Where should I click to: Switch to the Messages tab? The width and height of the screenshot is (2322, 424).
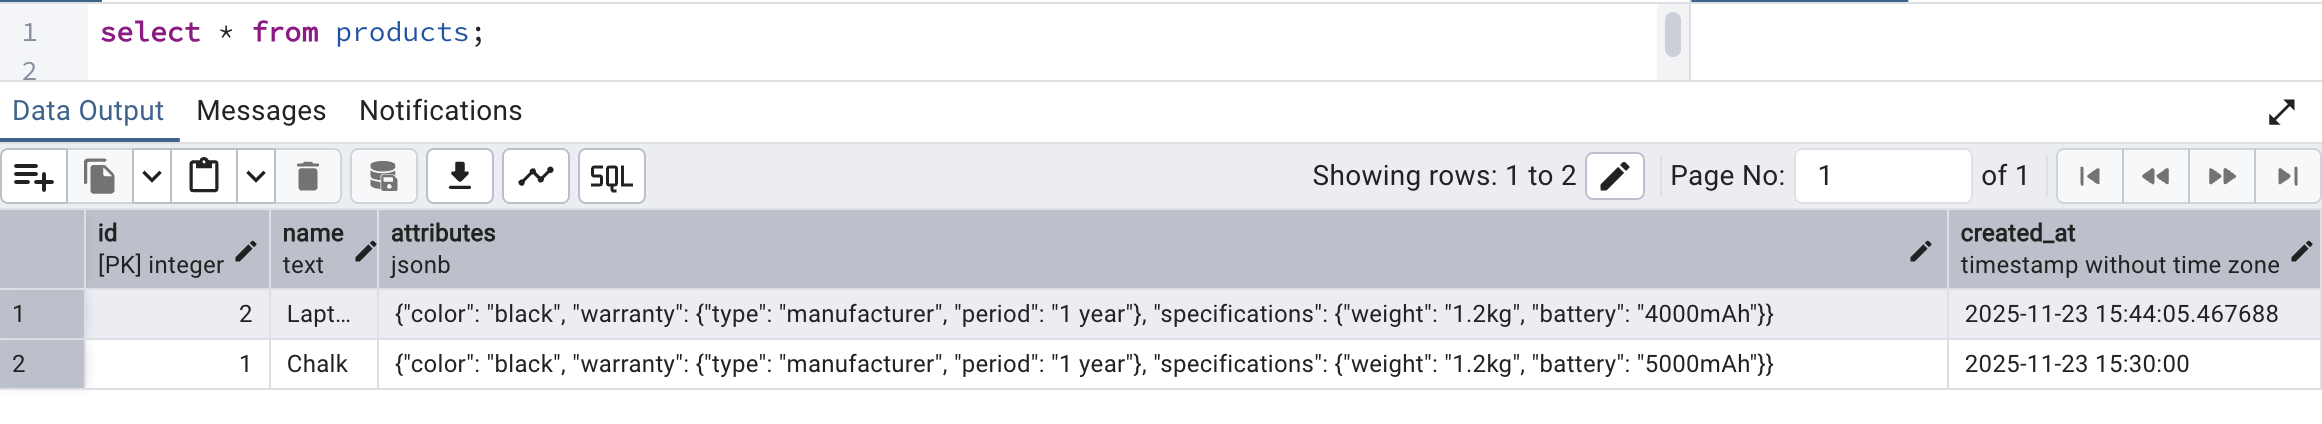(x=261, y=111)
